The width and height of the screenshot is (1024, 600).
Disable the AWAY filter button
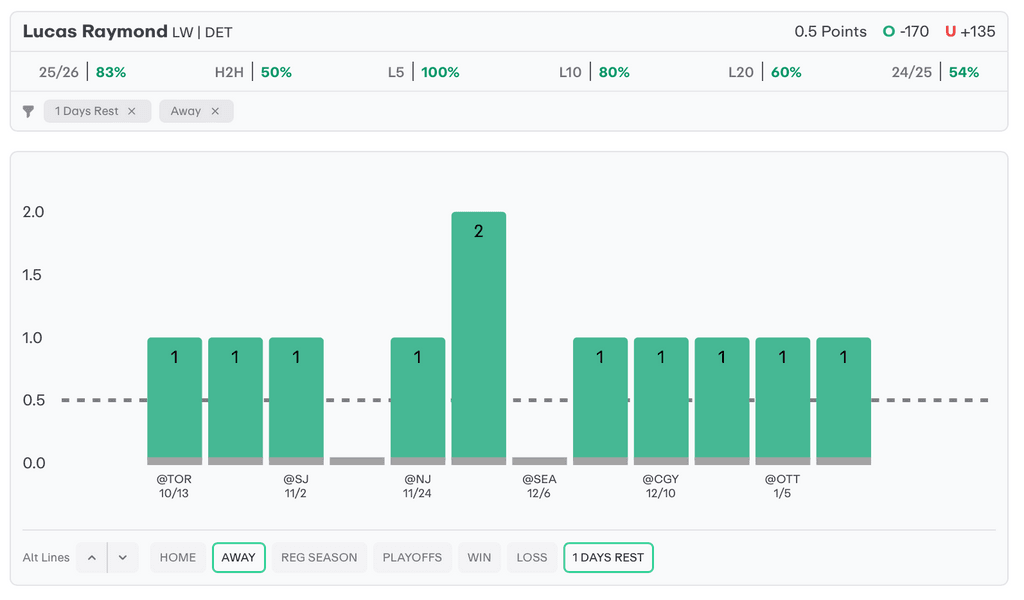(238, 557)
